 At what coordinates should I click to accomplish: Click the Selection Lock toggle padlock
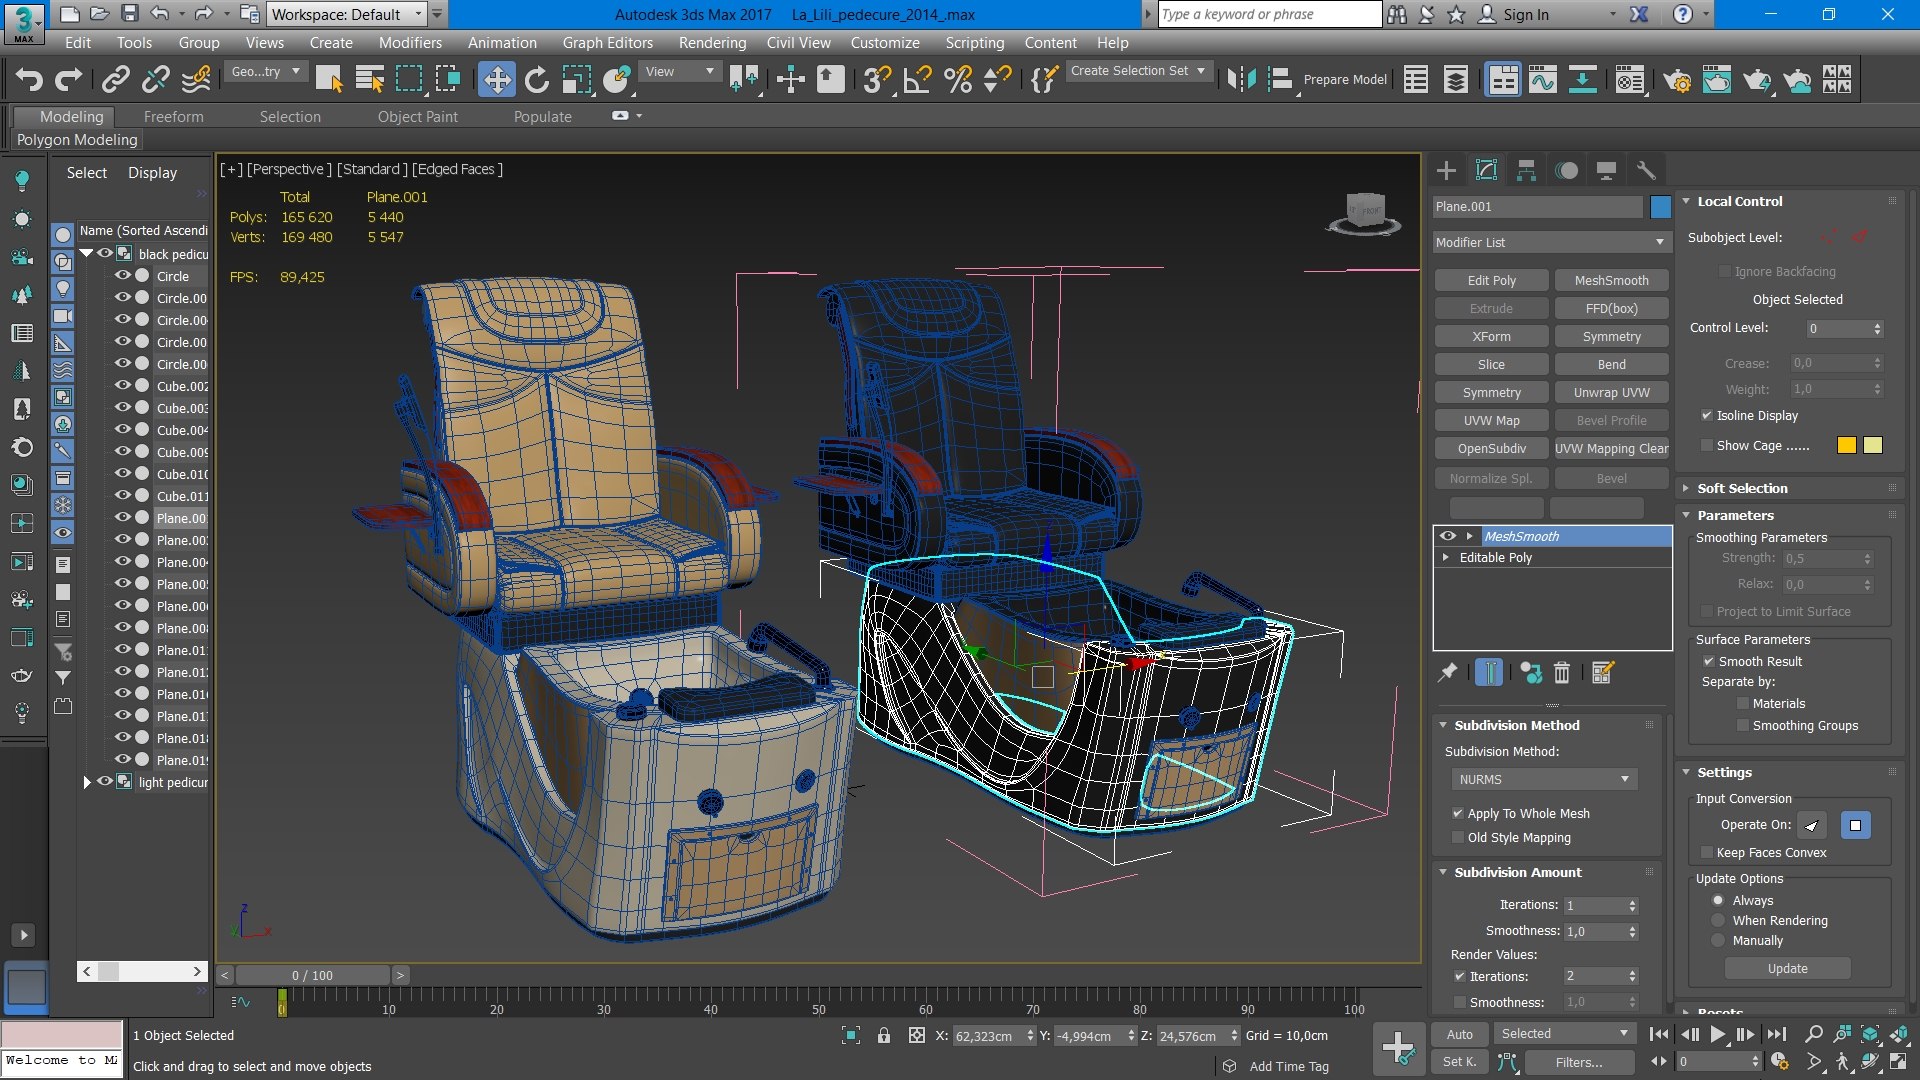884,1036
